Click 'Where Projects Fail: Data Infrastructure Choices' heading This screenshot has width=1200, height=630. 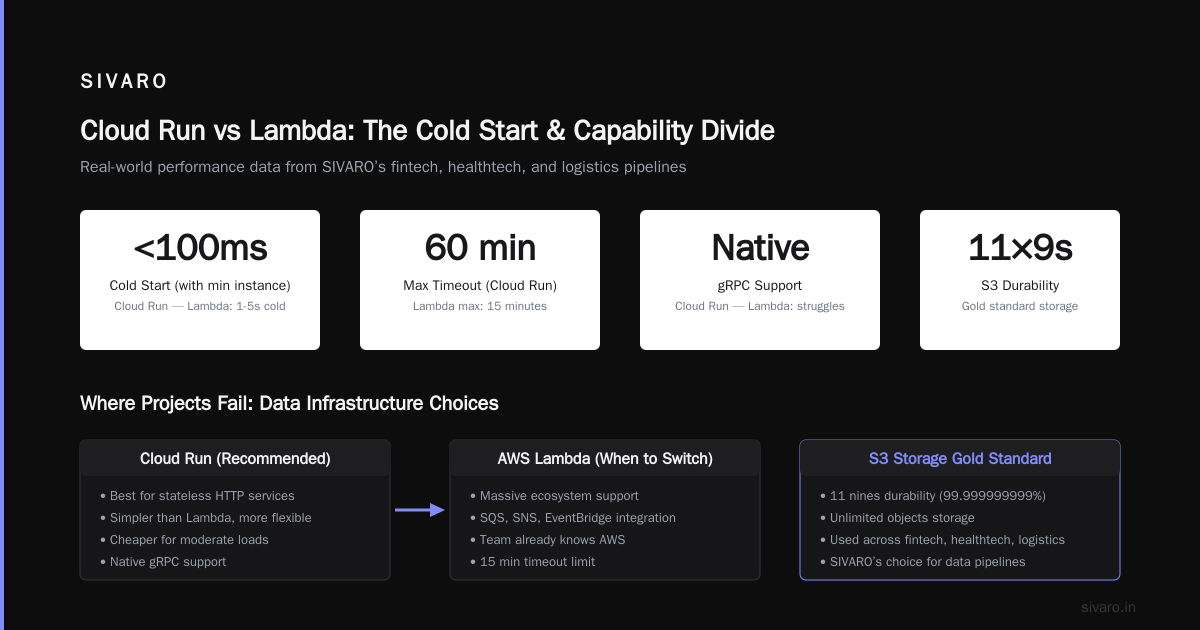[289, 403]
